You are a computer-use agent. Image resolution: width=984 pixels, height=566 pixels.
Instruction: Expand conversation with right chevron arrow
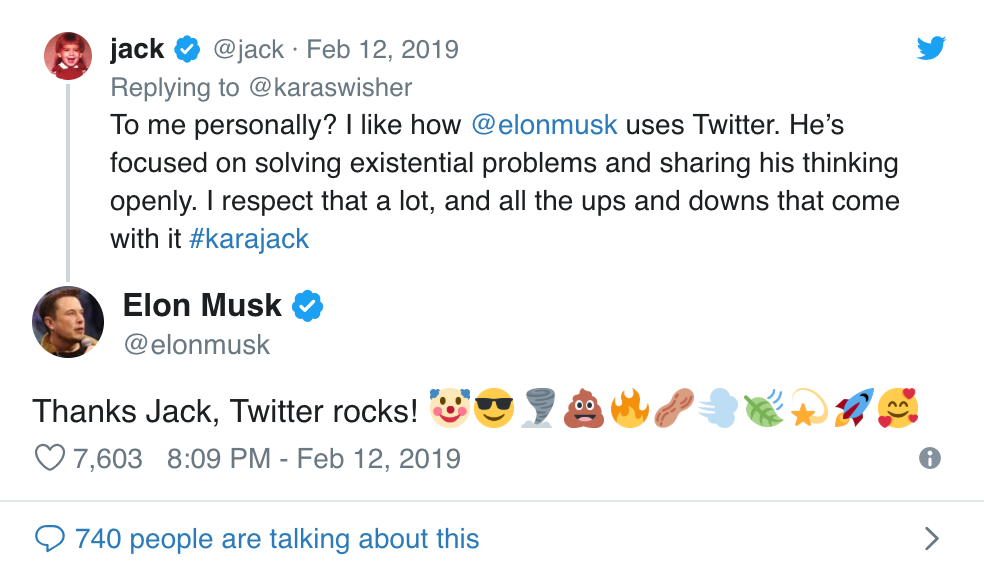coord(931,539)
